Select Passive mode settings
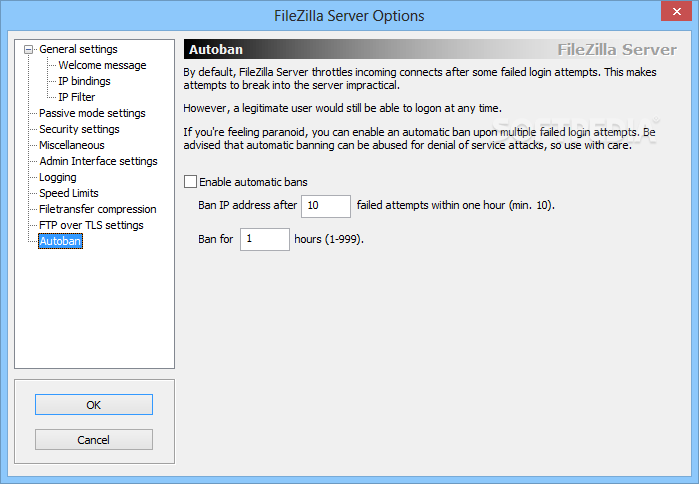The height and width of the screenshot is (484, 699). tap(92, 113)
